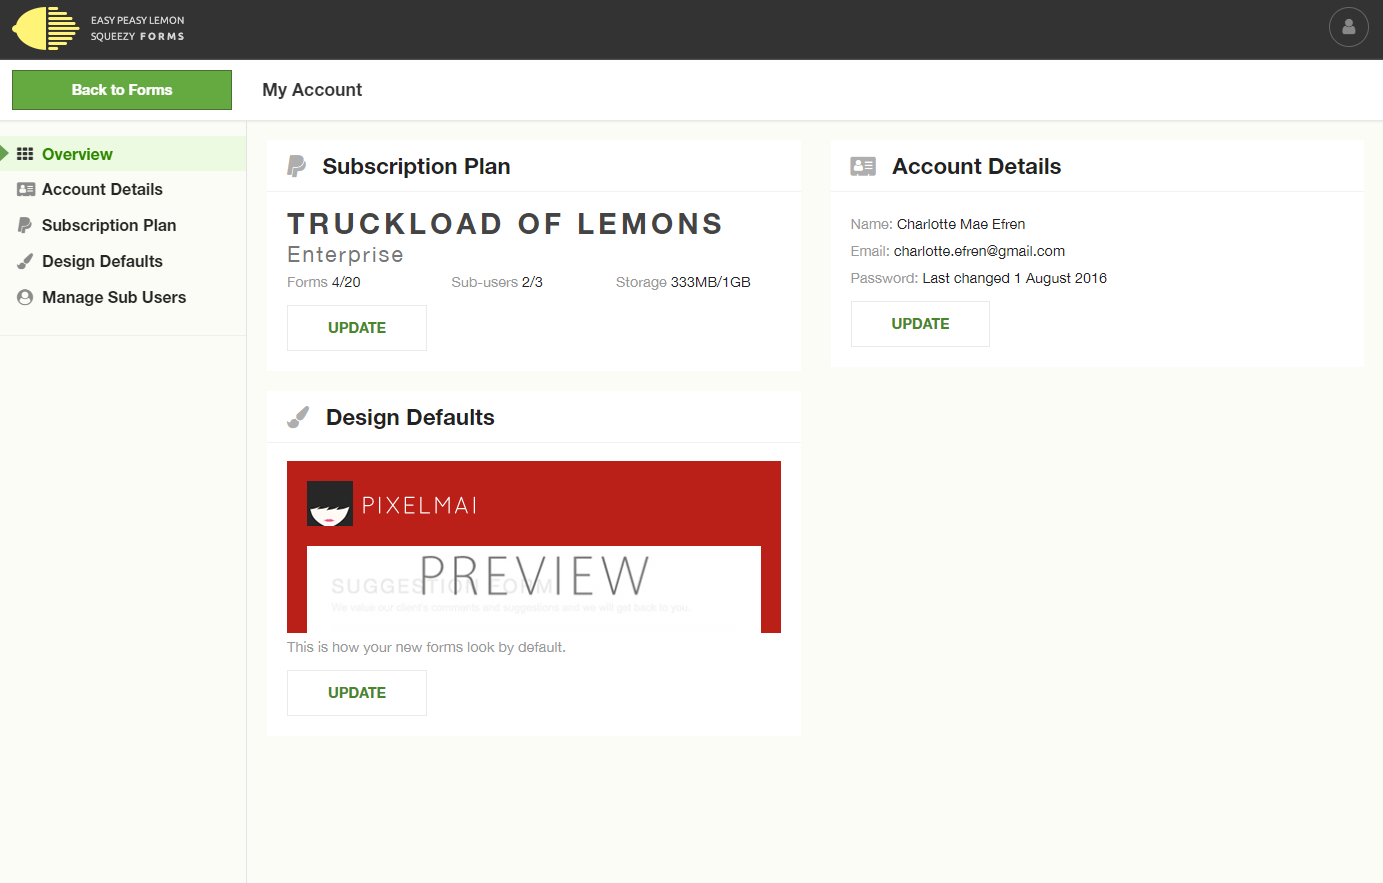This screenshot has height=883, width=1383.
Task: Click the Overview grid icon in sidebar
Action: click(25, 154)
